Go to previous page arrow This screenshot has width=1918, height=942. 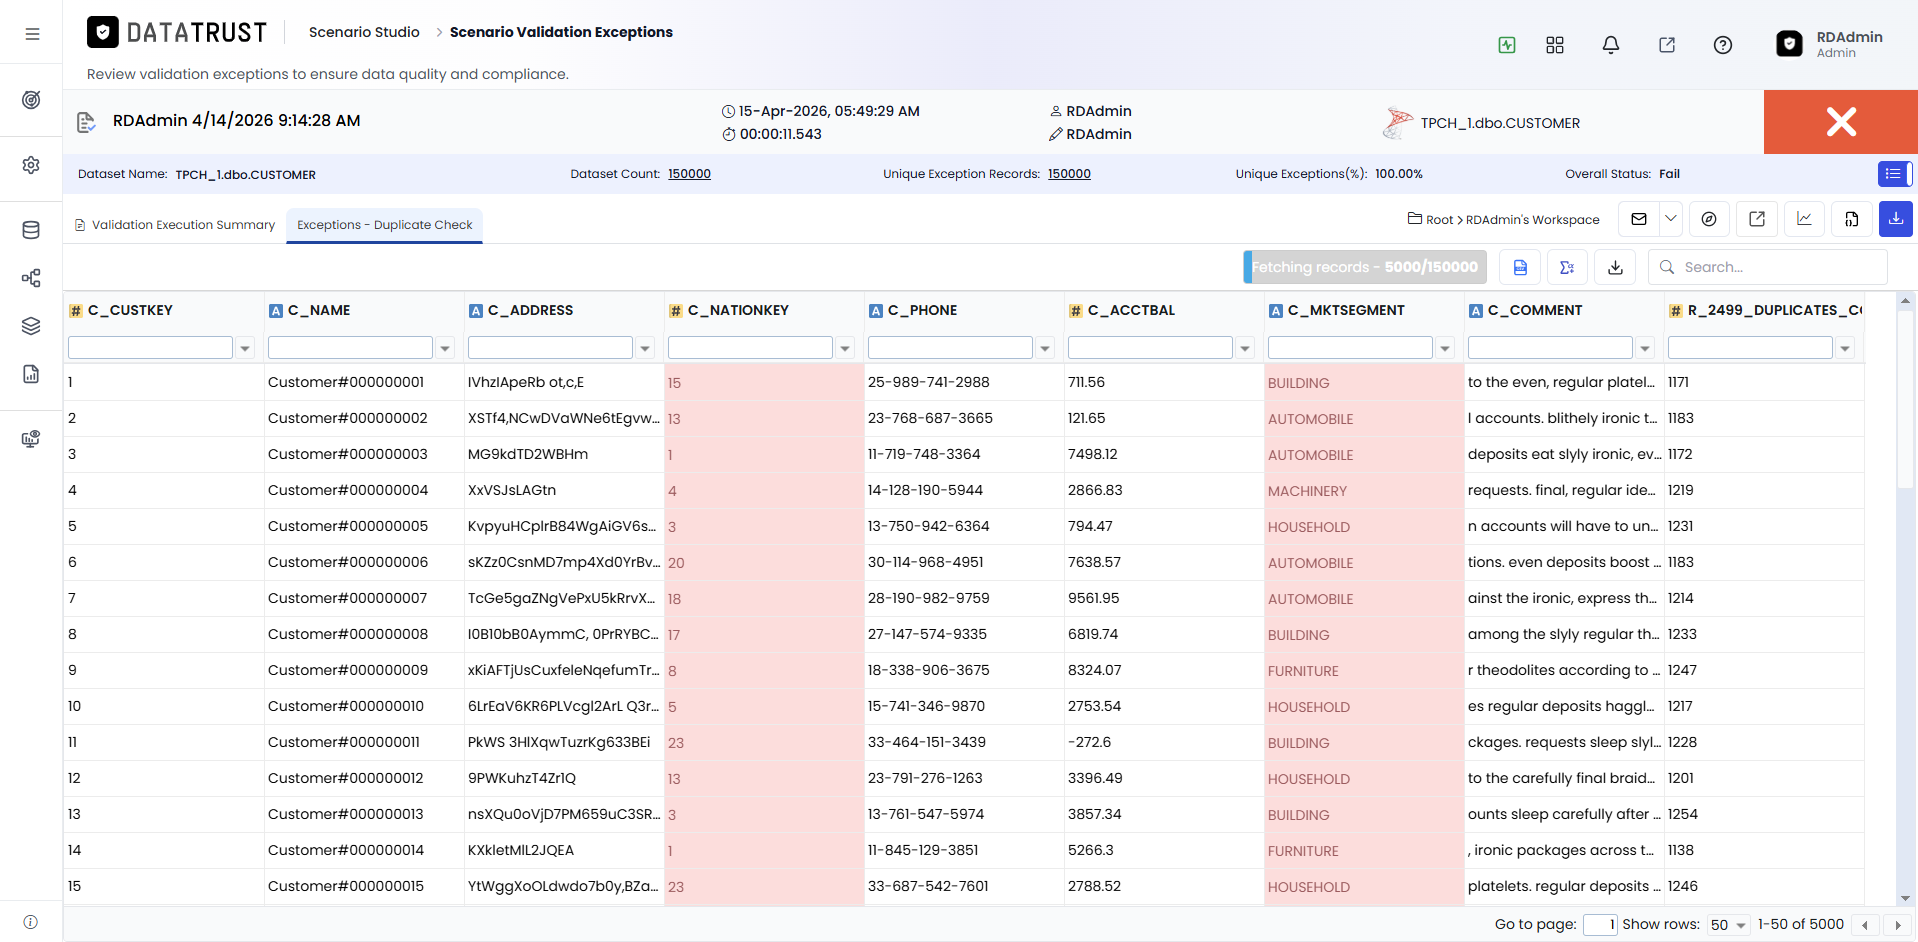(1865, 925)
